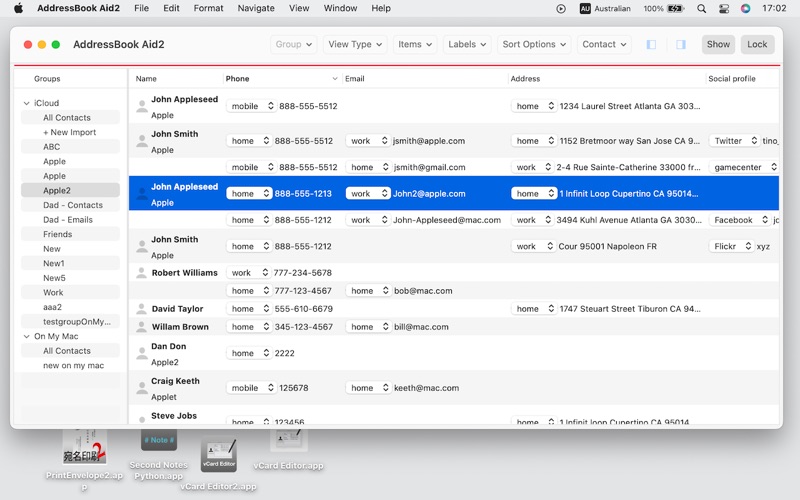This screenshot has width=800, height=500.
Task: Open the Window menu
Action: coord(340,8)
